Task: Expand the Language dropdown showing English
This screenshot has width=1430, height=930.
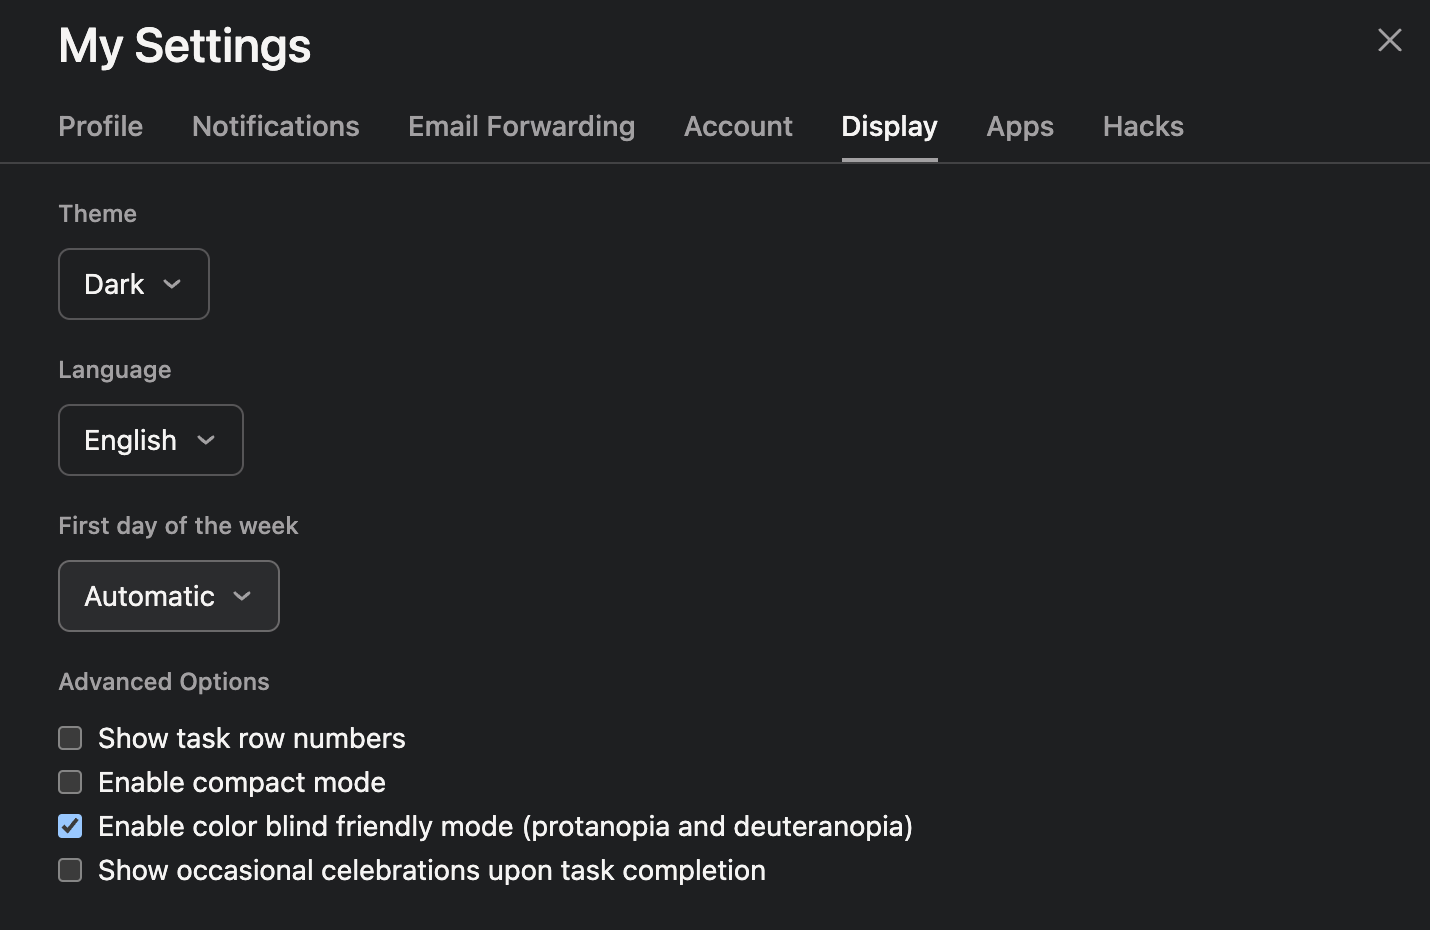Action: point(150,440)
